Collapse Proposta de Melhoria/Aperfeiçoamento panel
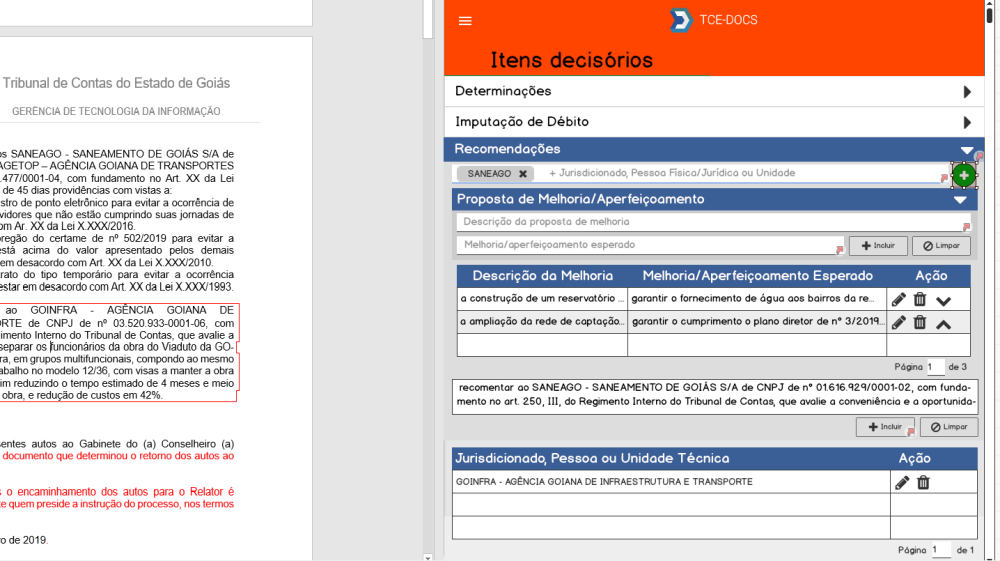The width and height of the screenshot is (1000, 561). coord(959,200)
